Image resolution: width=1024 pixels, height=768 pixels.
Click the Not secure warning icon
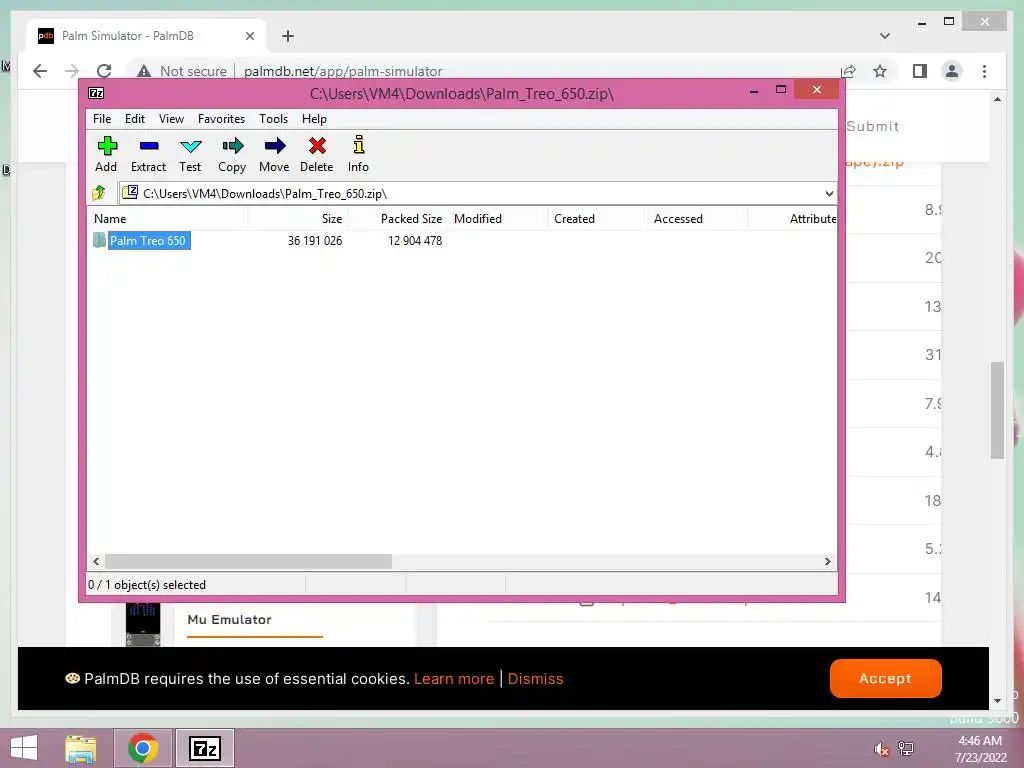tap(144, 71)
